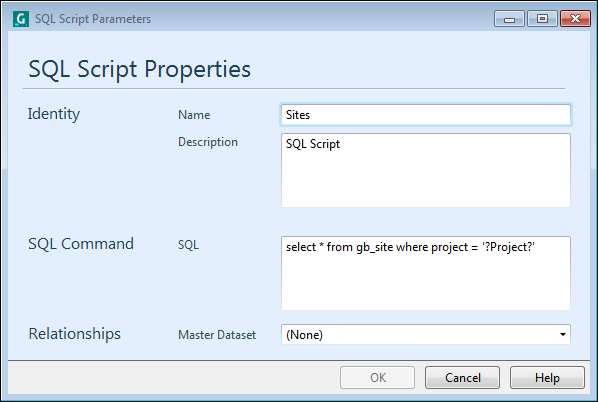Screen dimensions: 598x402
Task: Click the green G application icon
Action: click(x=21, y=19)
